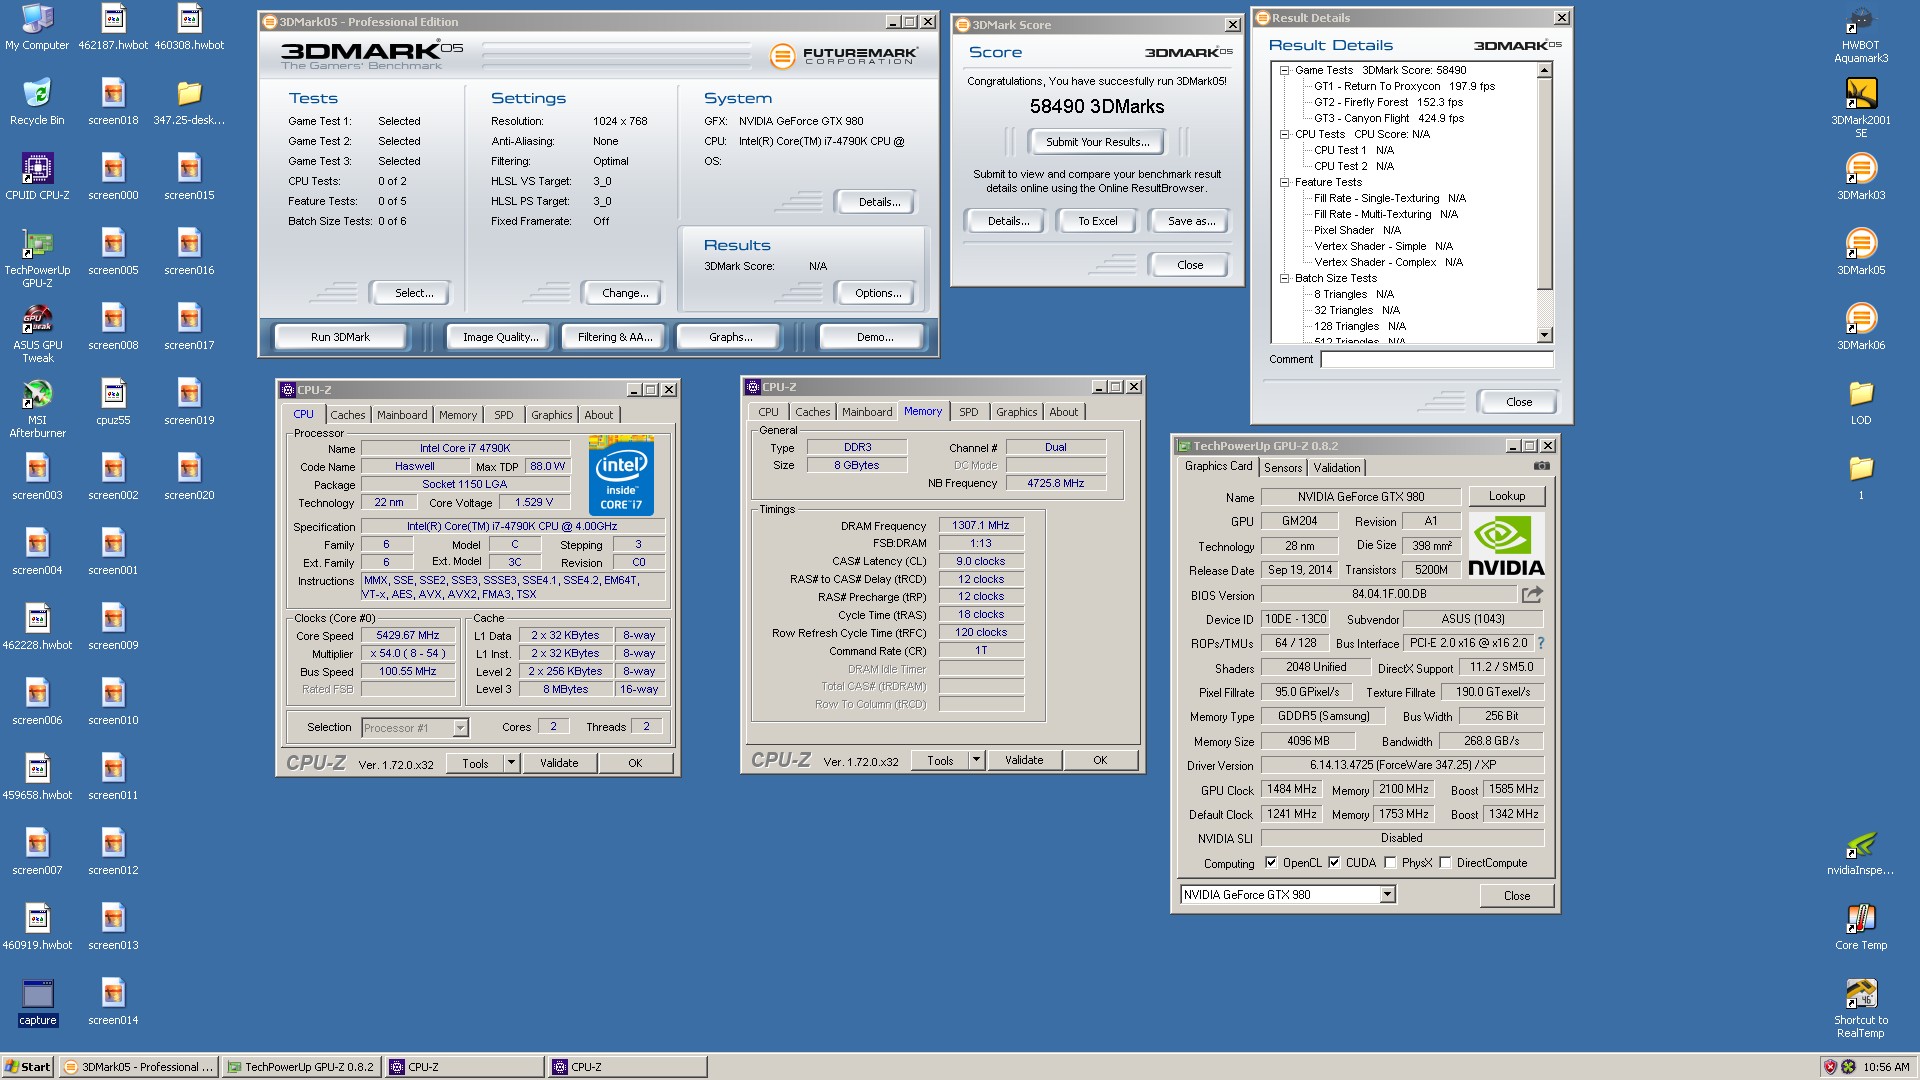The height and width of the screenshot is (1080, 1920).
Task: Open the My Computer desktop icon
Action: tap(37, 27)
